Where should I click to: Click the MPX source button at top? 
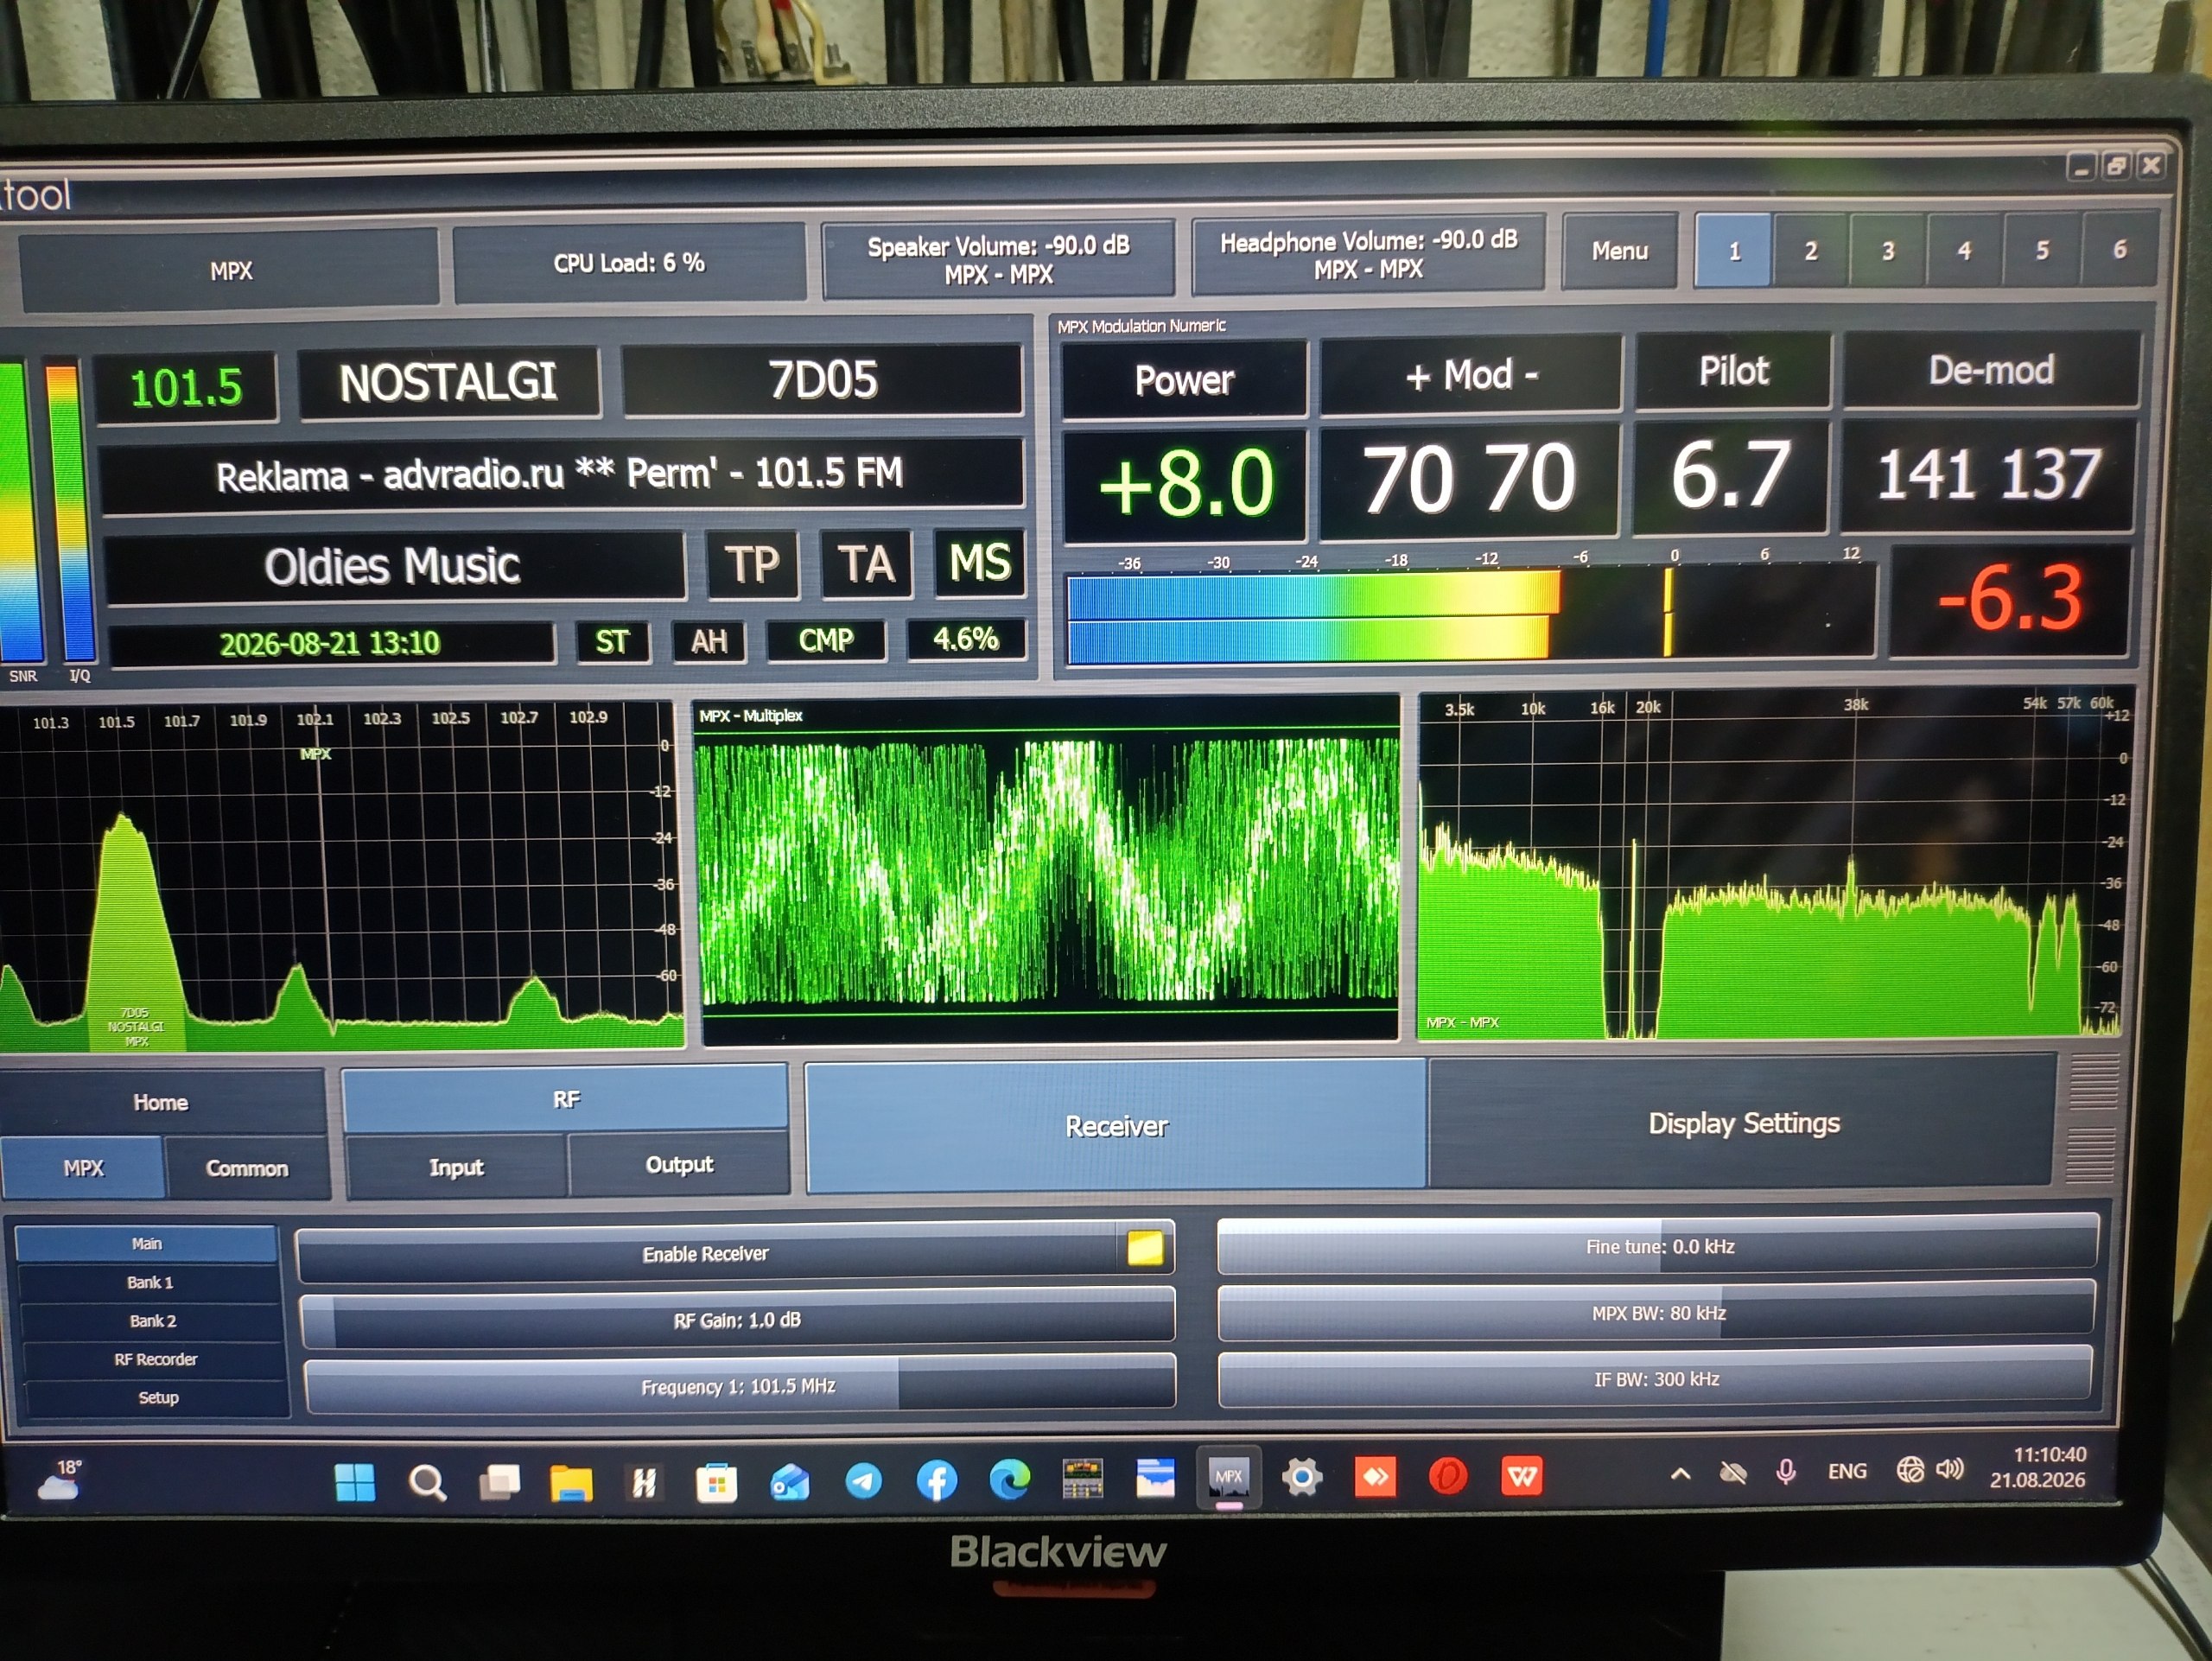point(230,270)
